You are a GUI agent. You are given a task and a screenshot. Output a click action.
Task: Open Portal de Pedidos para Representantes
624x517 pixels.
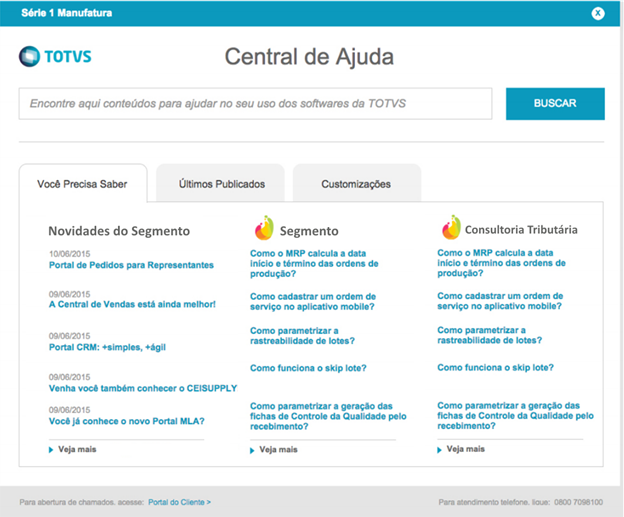pos(131,265)
